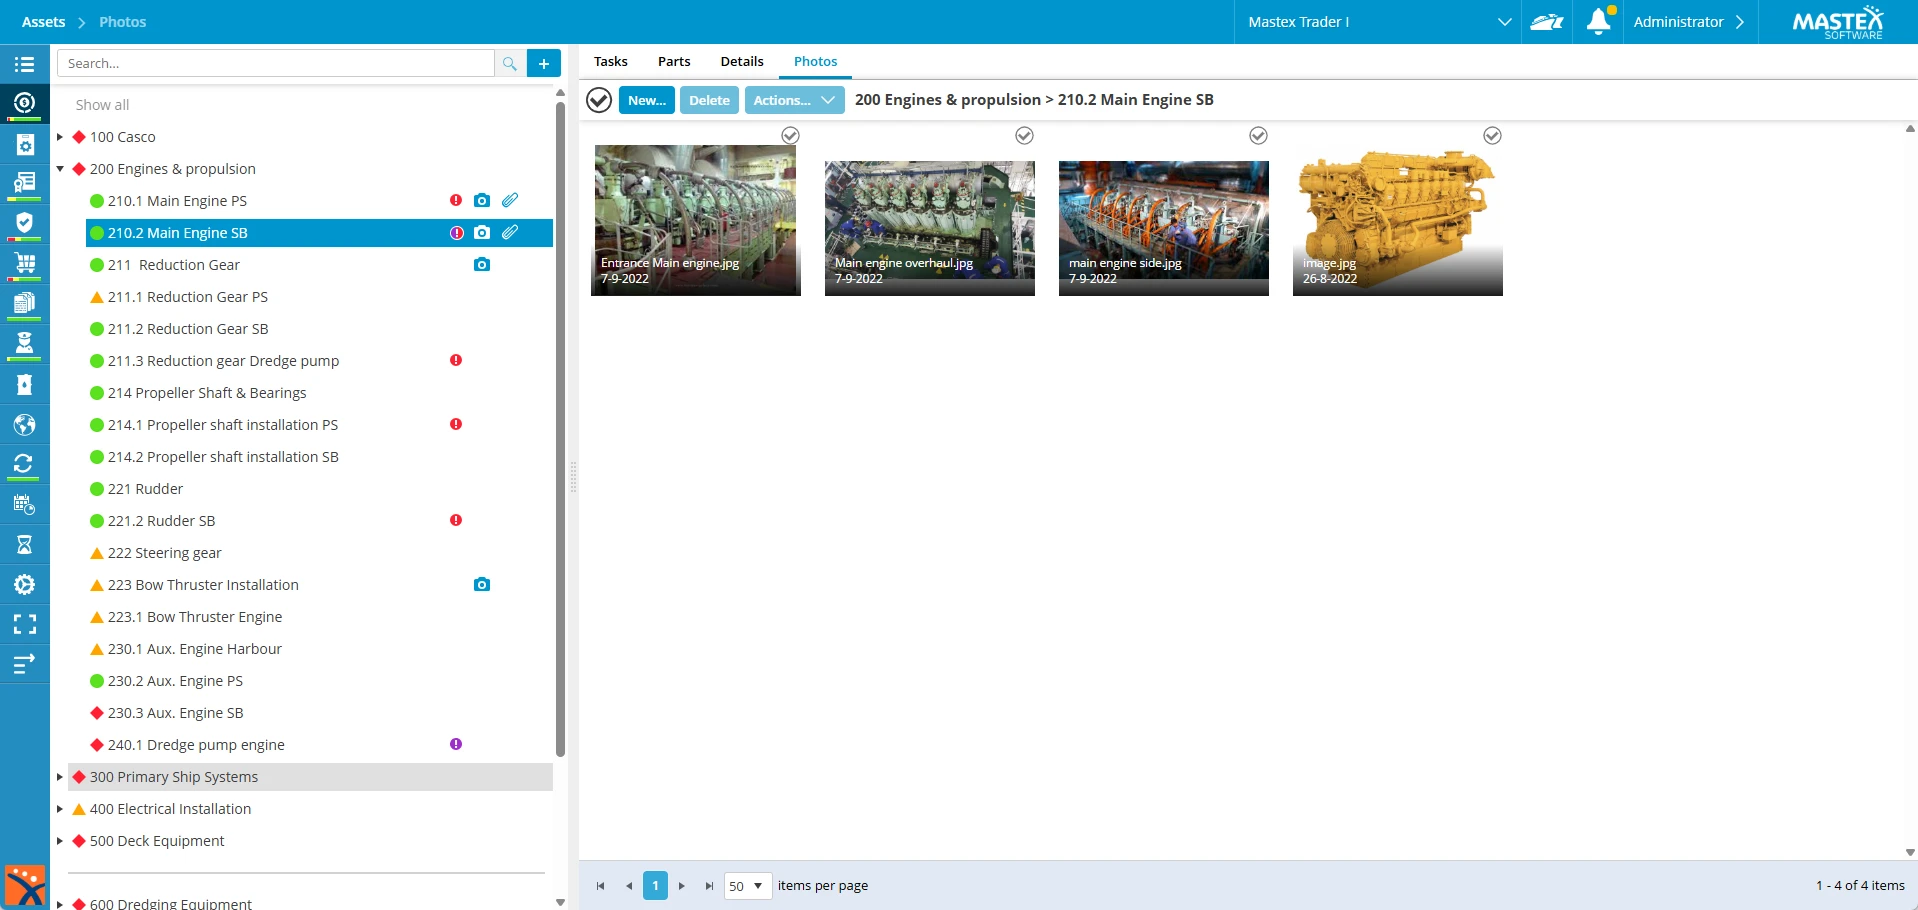Click red alert icon for 221.2 Rudder SB
1918x910 pixels.
point(456,521)
